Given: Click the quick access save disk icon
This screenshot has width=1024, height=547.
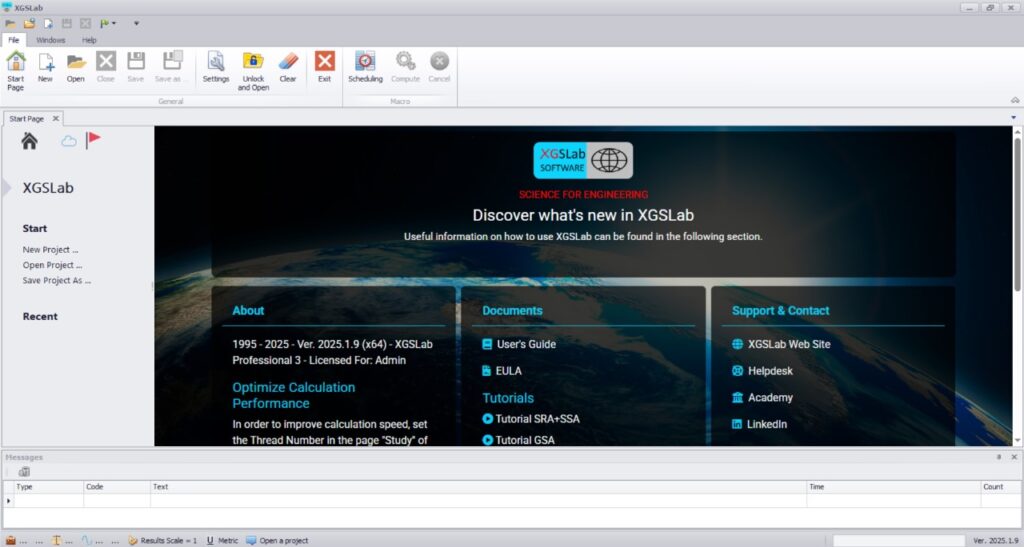Looking at the screenshot, I should (x=67, y=23).
